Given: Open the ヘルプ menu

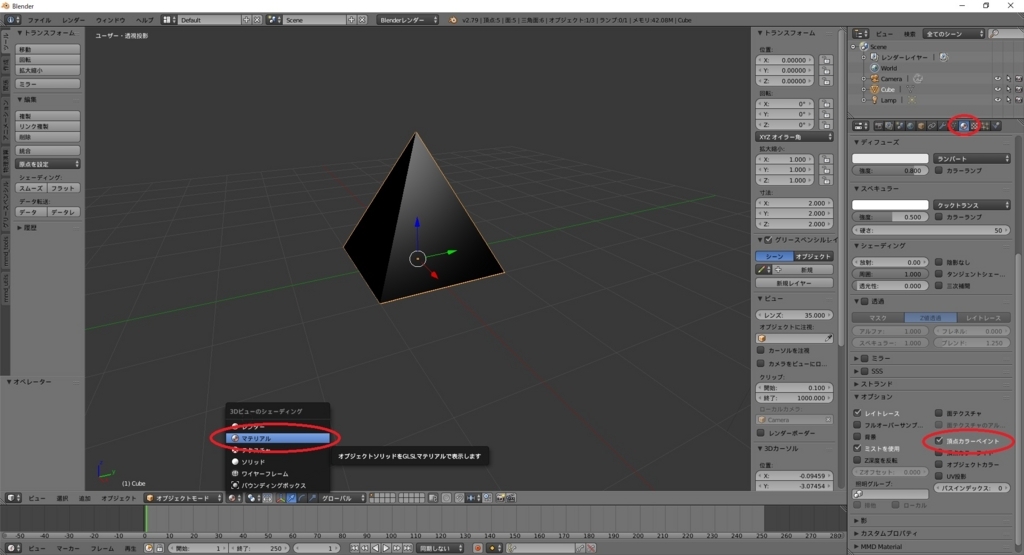Looking at the screenshot, I should [144, 20].
